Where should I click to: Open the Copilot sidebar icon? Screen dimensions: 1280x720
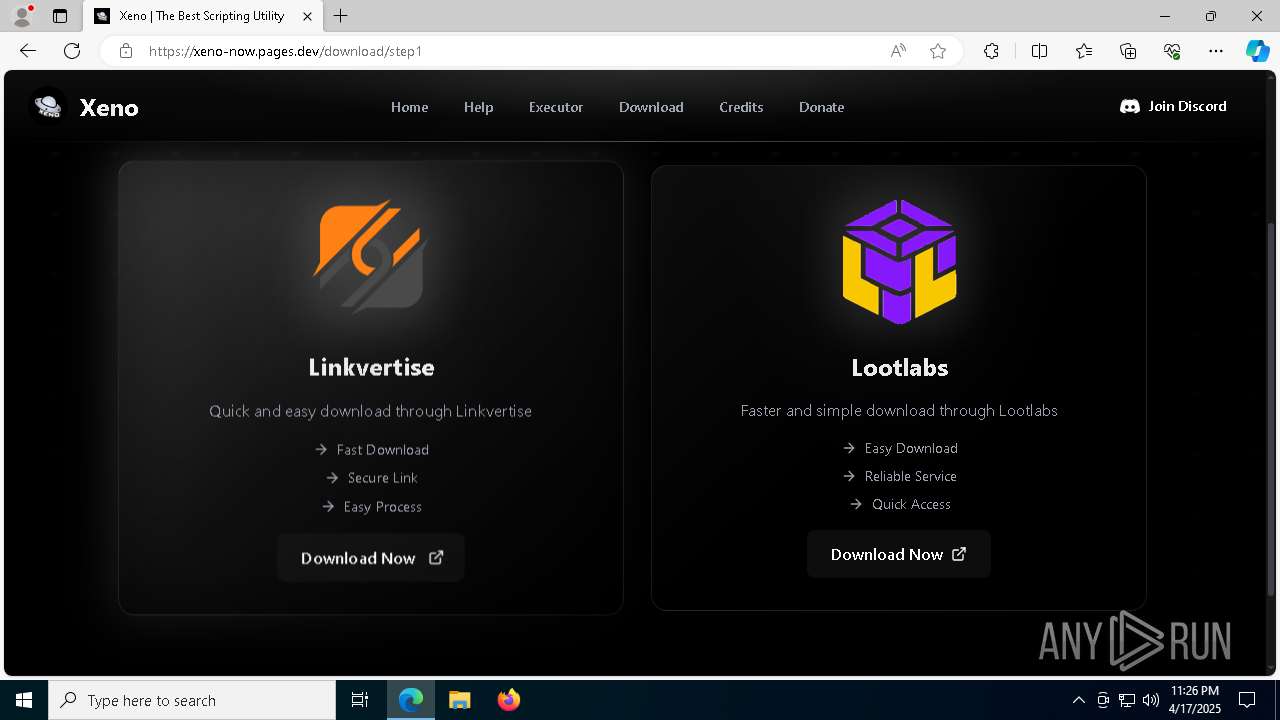coord(1257,51)
